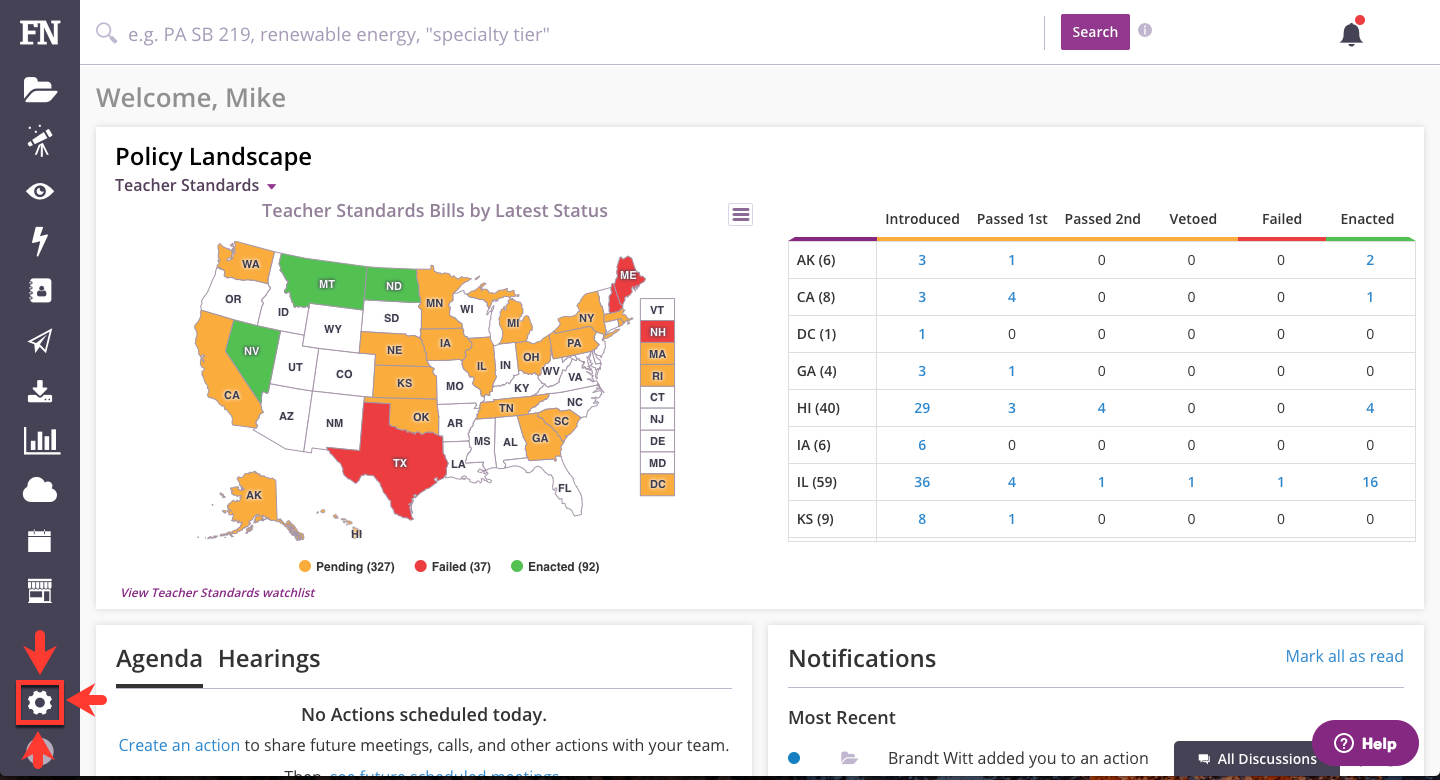Screen dimensions: 1440x780
Task: Open the folder icon in sidebar
Action: pos(40,90)
